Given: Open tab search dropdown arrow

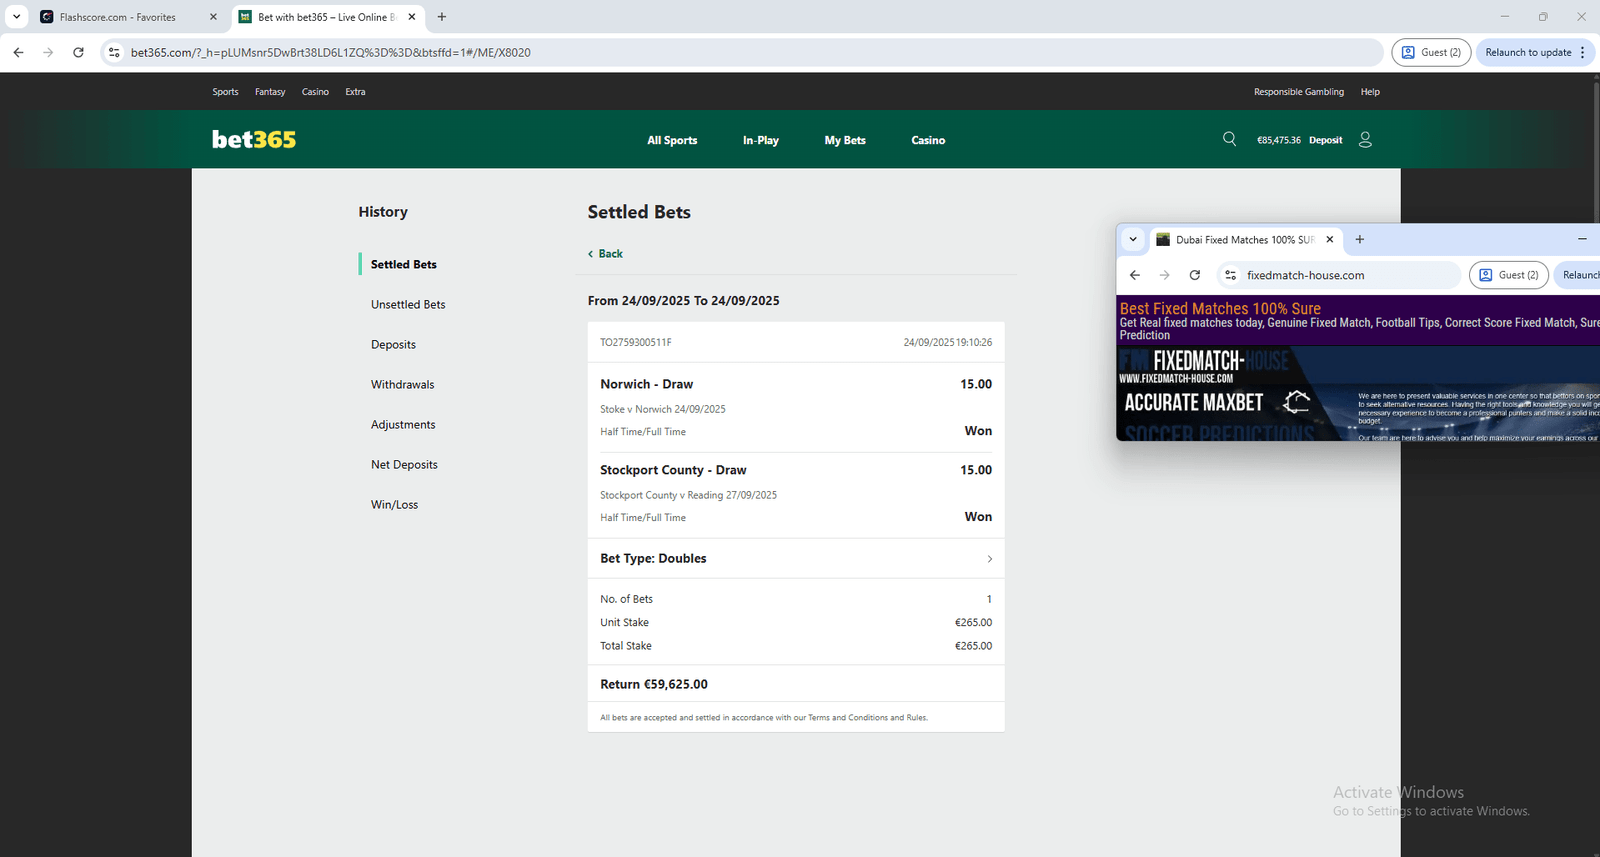Looking at the screenshot, I should point(16,17).
